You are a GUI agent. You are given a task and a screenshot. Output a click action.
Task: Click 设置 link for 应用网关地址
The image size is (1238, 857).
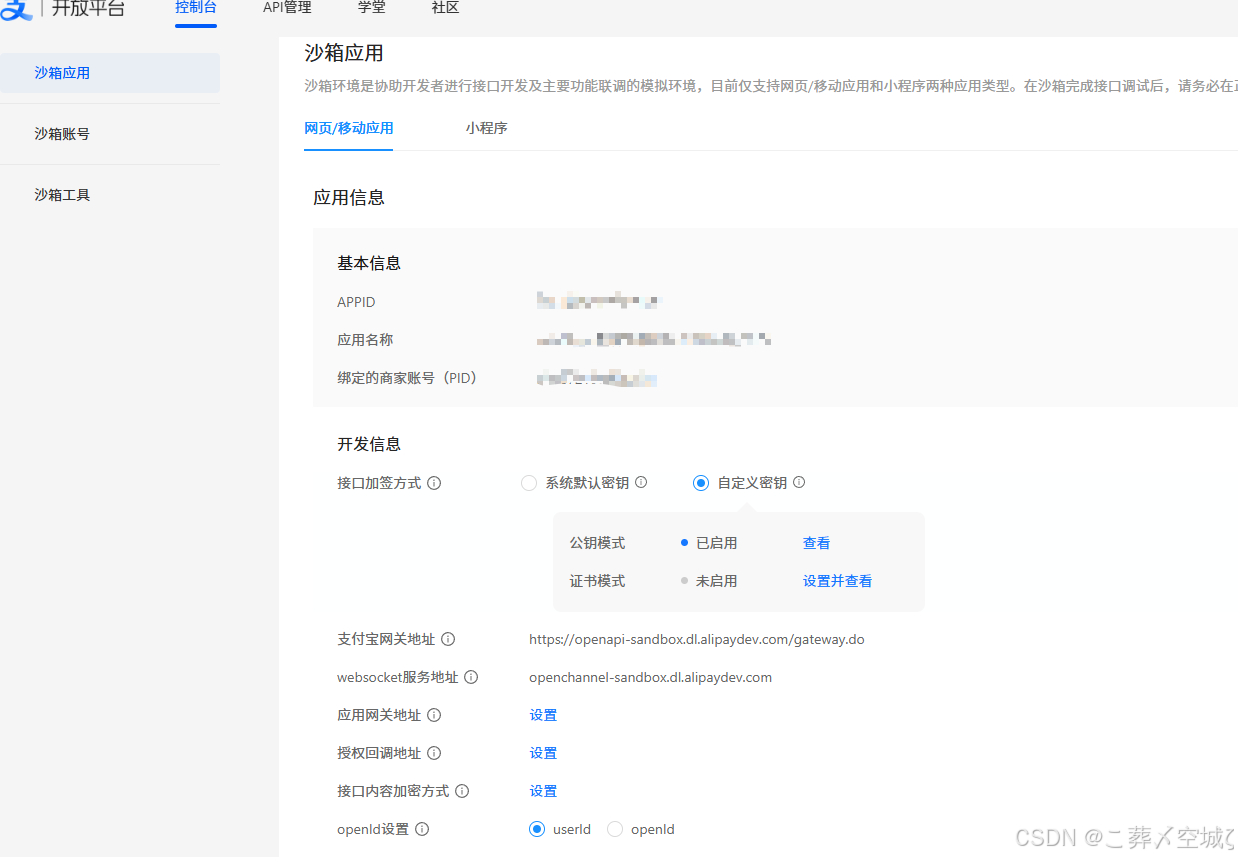(543, 715)
